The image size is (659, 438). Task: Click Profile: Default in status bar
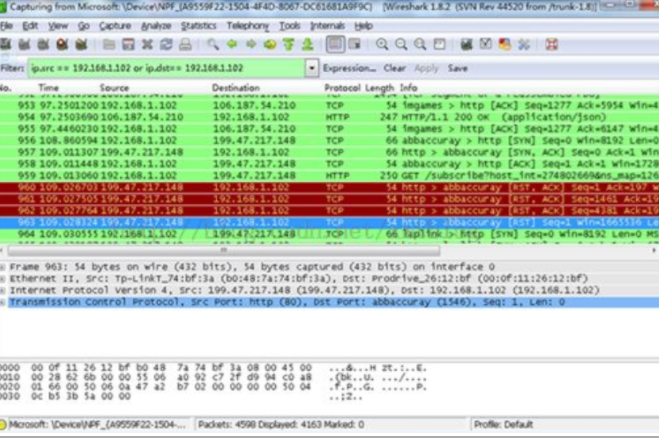[503, 425]
